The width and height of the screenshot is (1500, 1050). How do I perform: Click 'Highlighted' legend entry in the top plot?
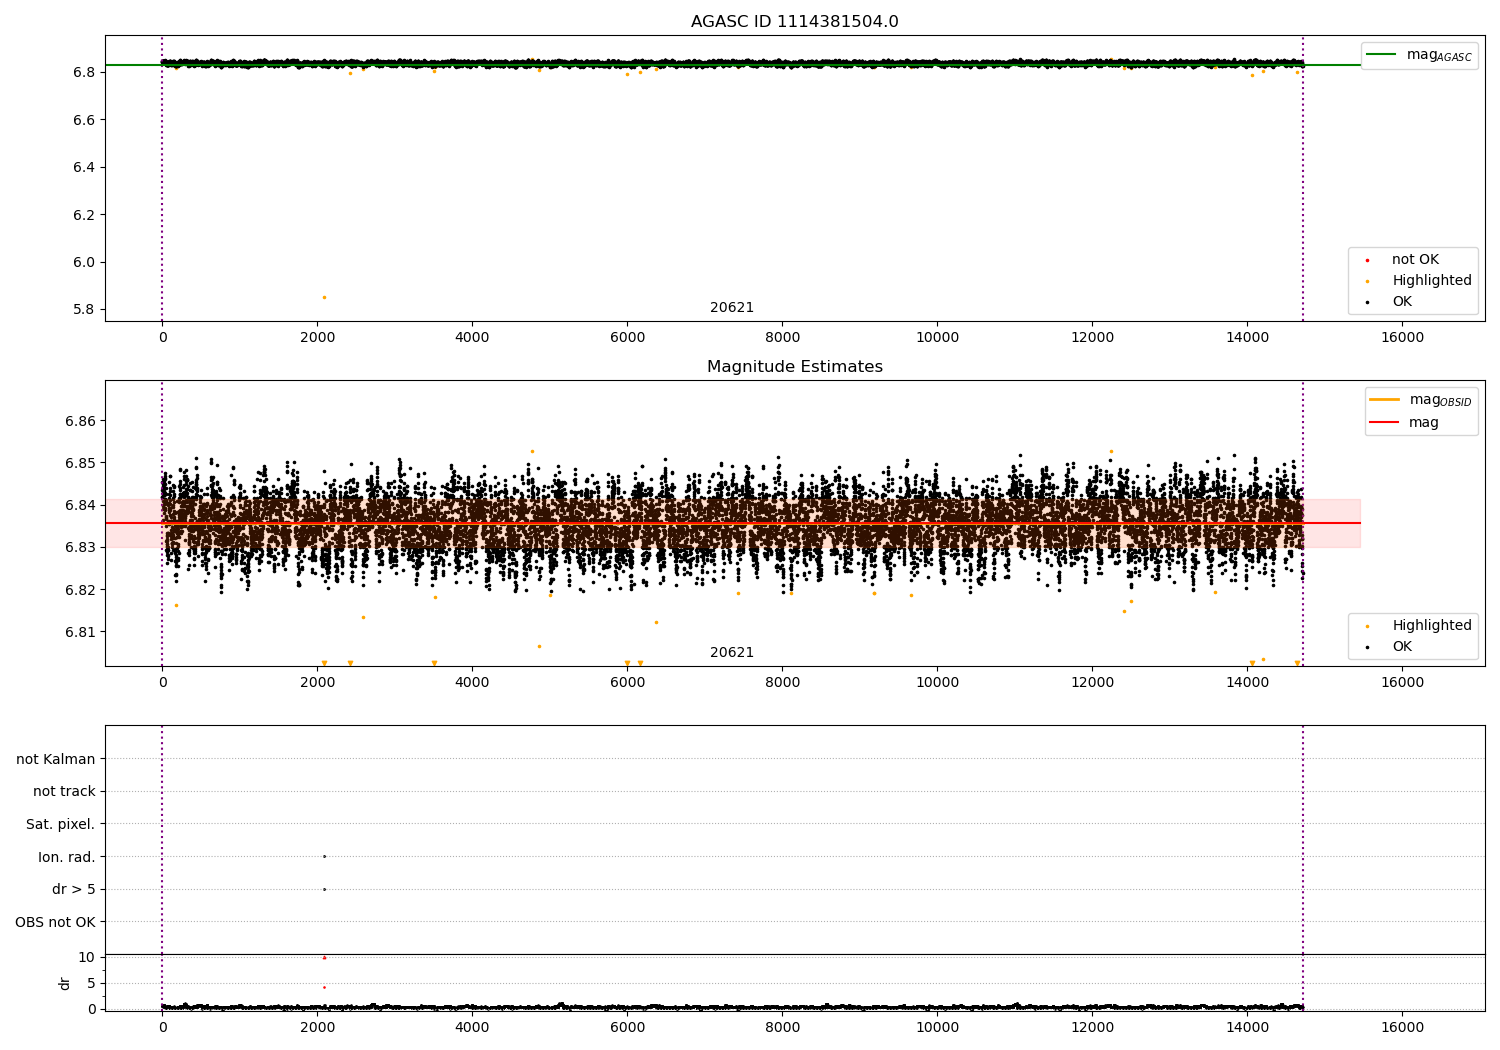point(1432,280)
